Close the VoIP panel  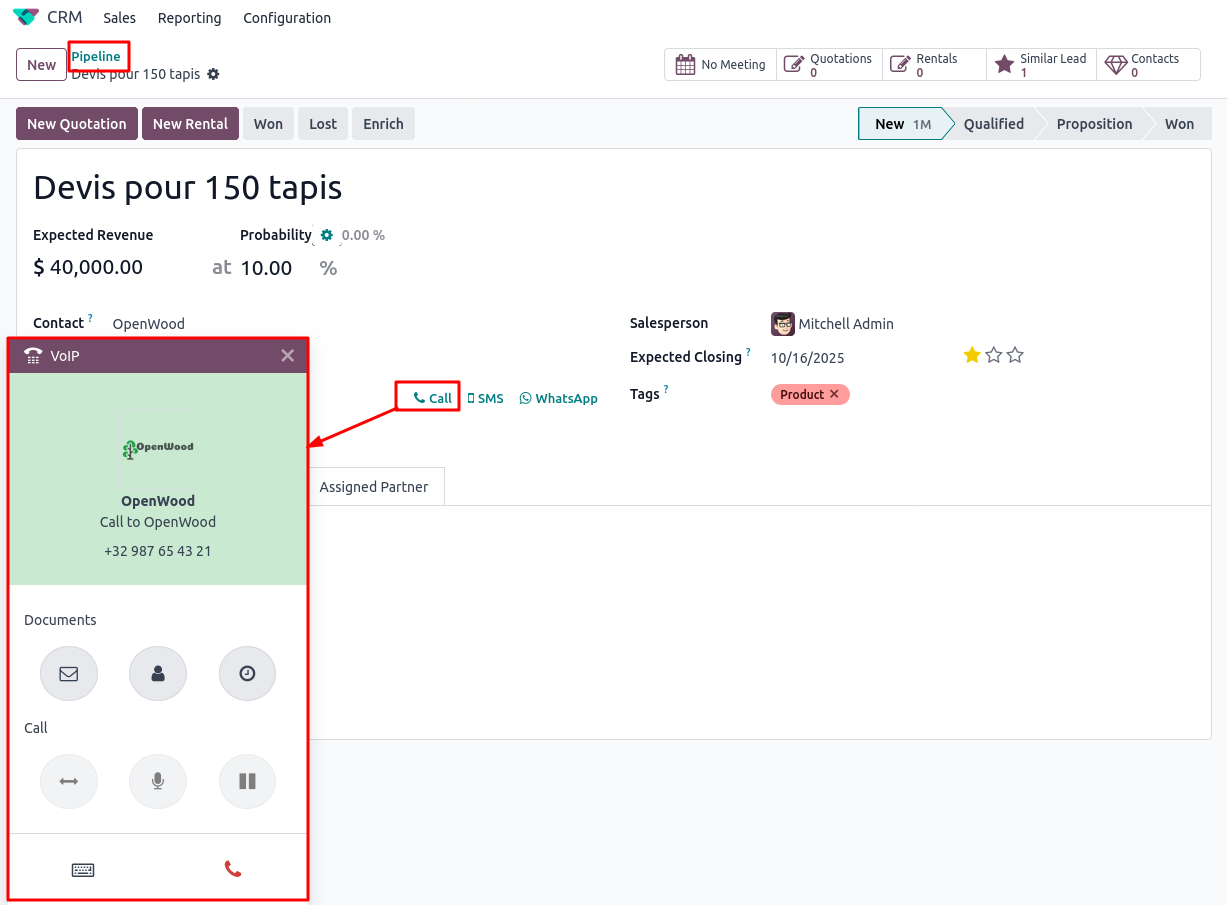pyautogui.click(x=287, y=355)
